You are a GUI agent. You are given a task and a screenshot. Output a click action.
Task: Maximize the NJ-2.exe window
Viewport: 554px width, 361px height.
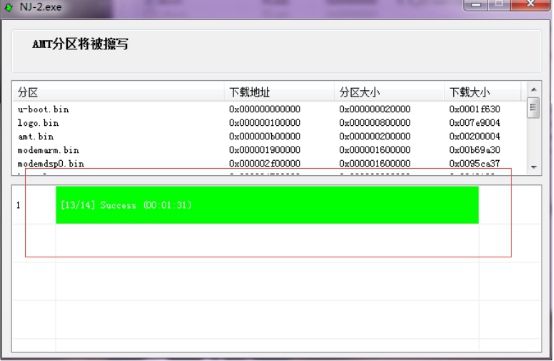[x=499, y=5]
